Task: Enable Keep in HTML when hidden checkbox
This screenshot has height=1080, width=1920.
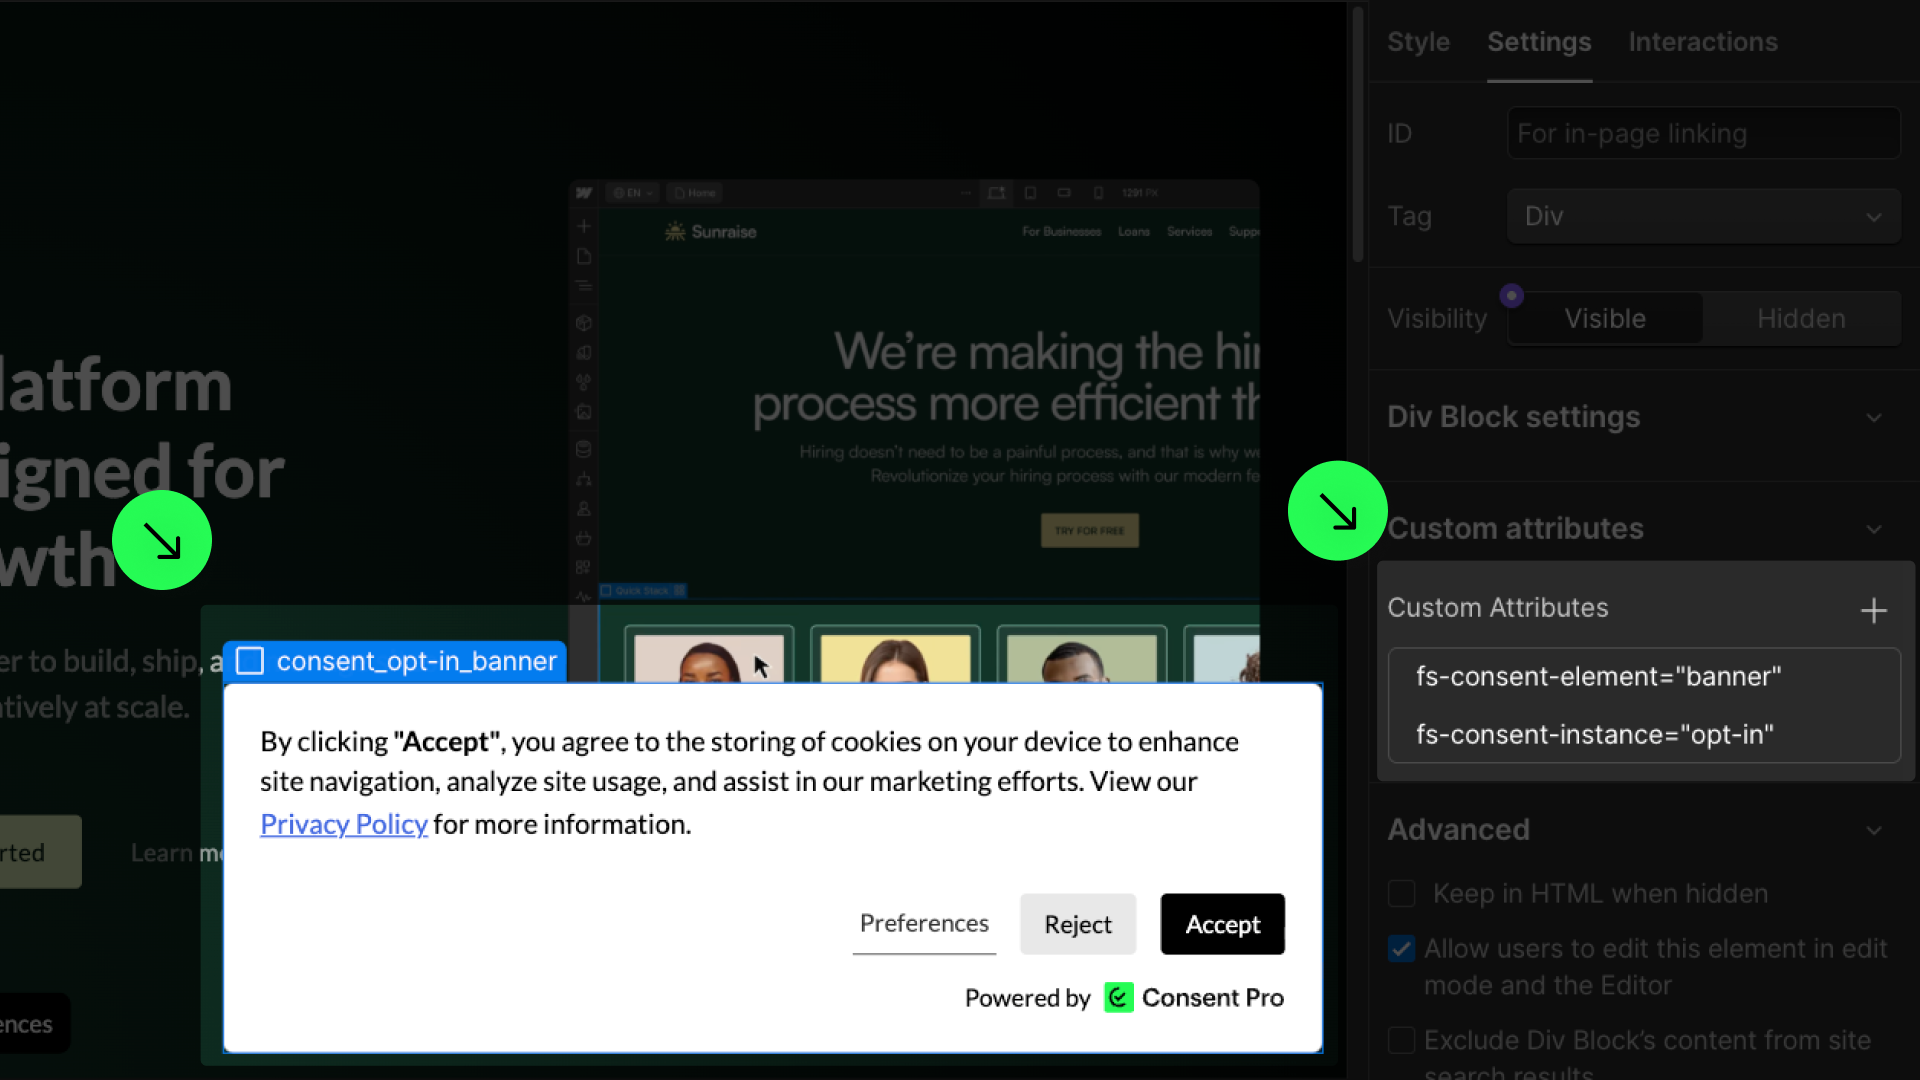Action: coord(1401,893)
